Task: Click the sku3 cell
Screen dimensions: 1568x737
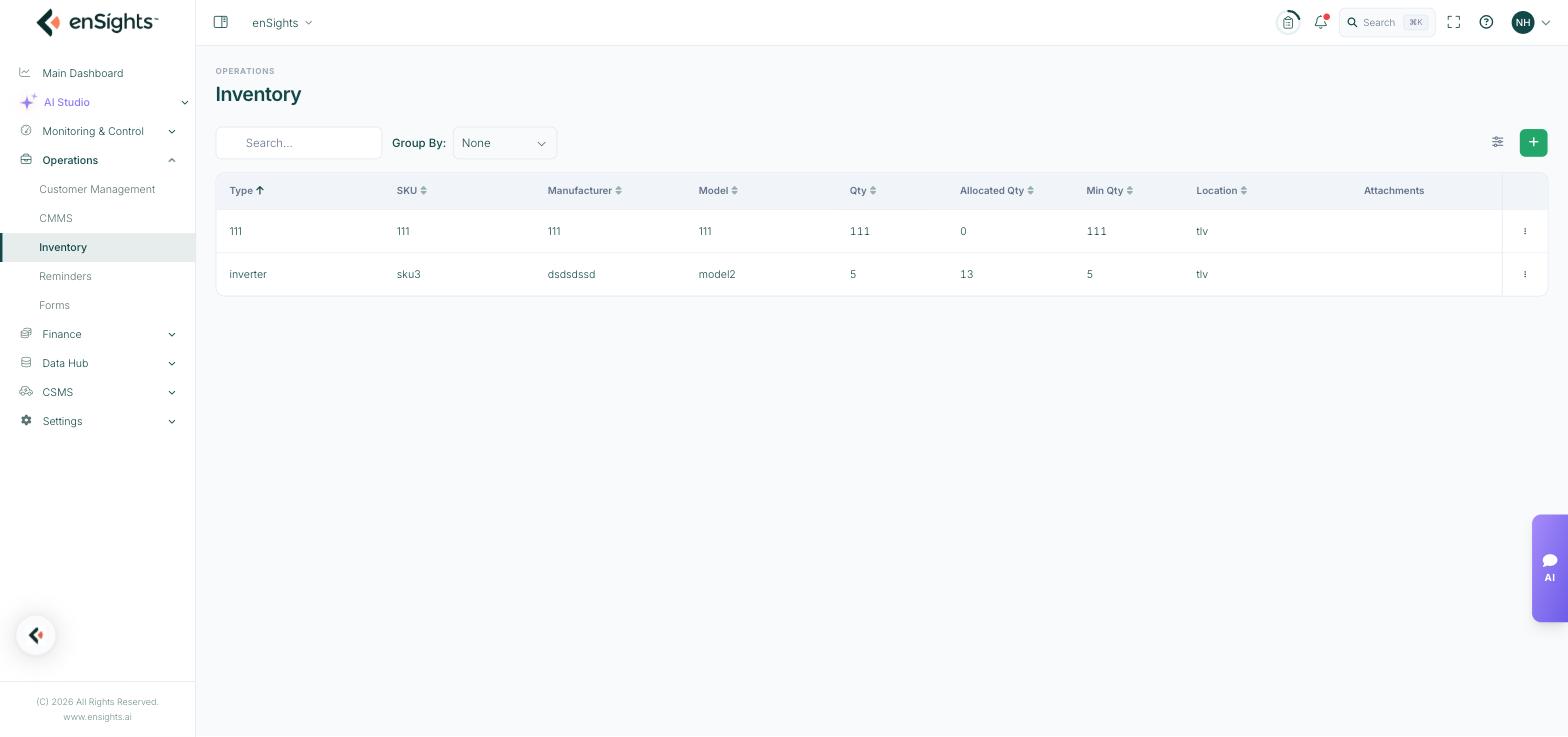Action: coord(408,274)
